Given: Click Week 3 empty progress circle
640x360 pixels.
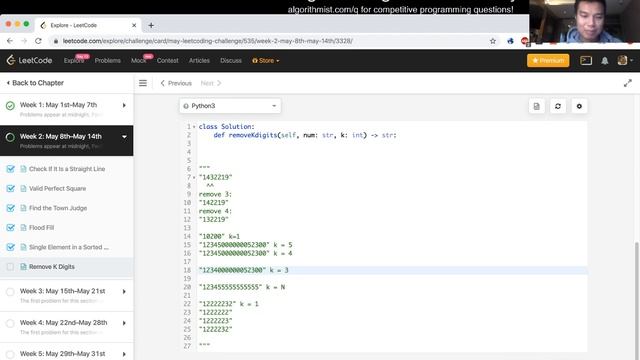Looking at the screenshot, I should click(10, 292).
